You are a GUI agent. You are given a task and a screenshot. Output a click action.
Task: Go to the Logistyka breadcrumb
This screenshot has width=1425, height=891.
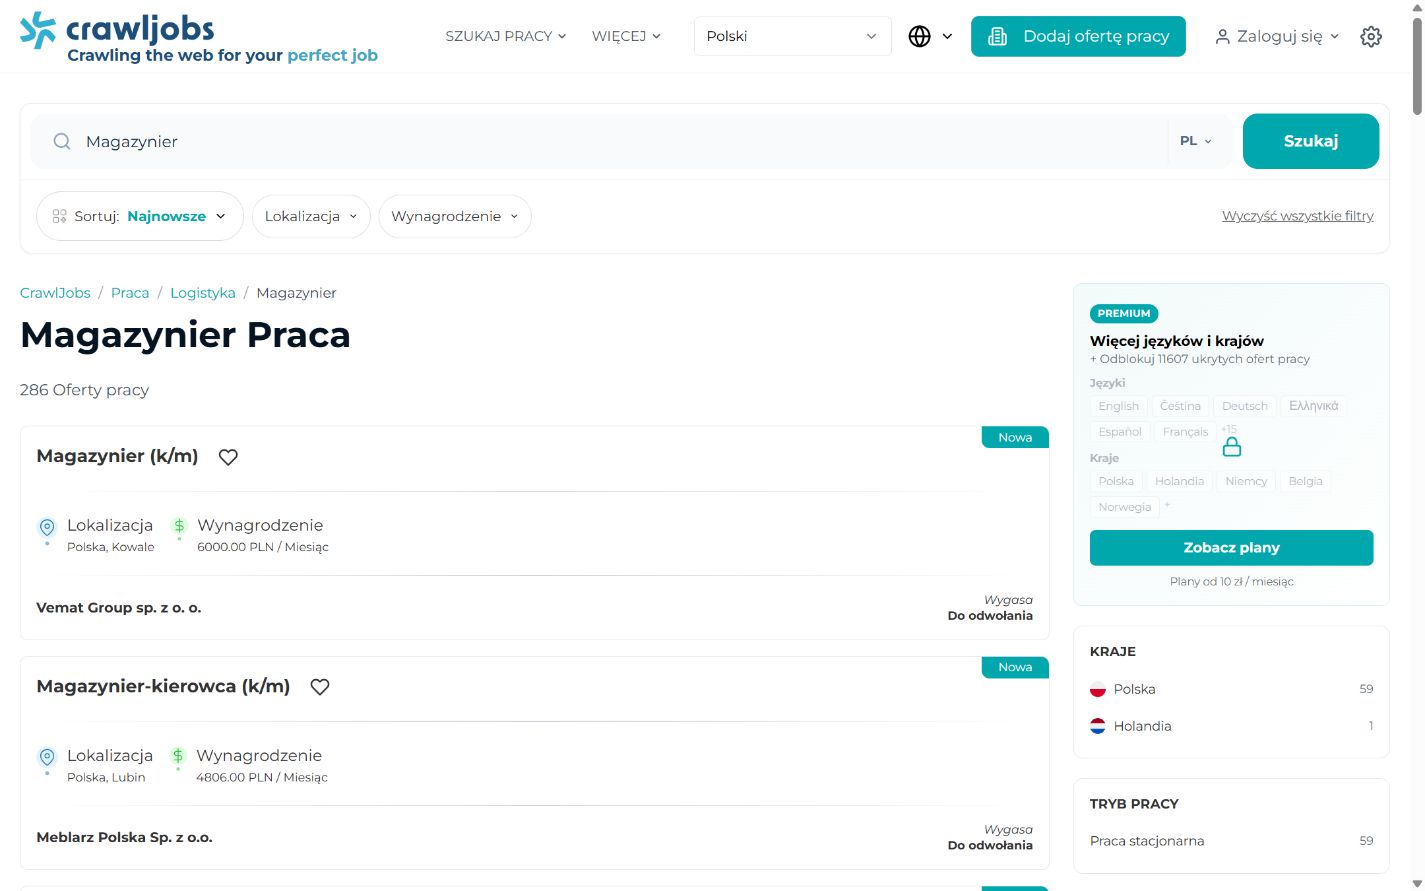click(203, 293)
